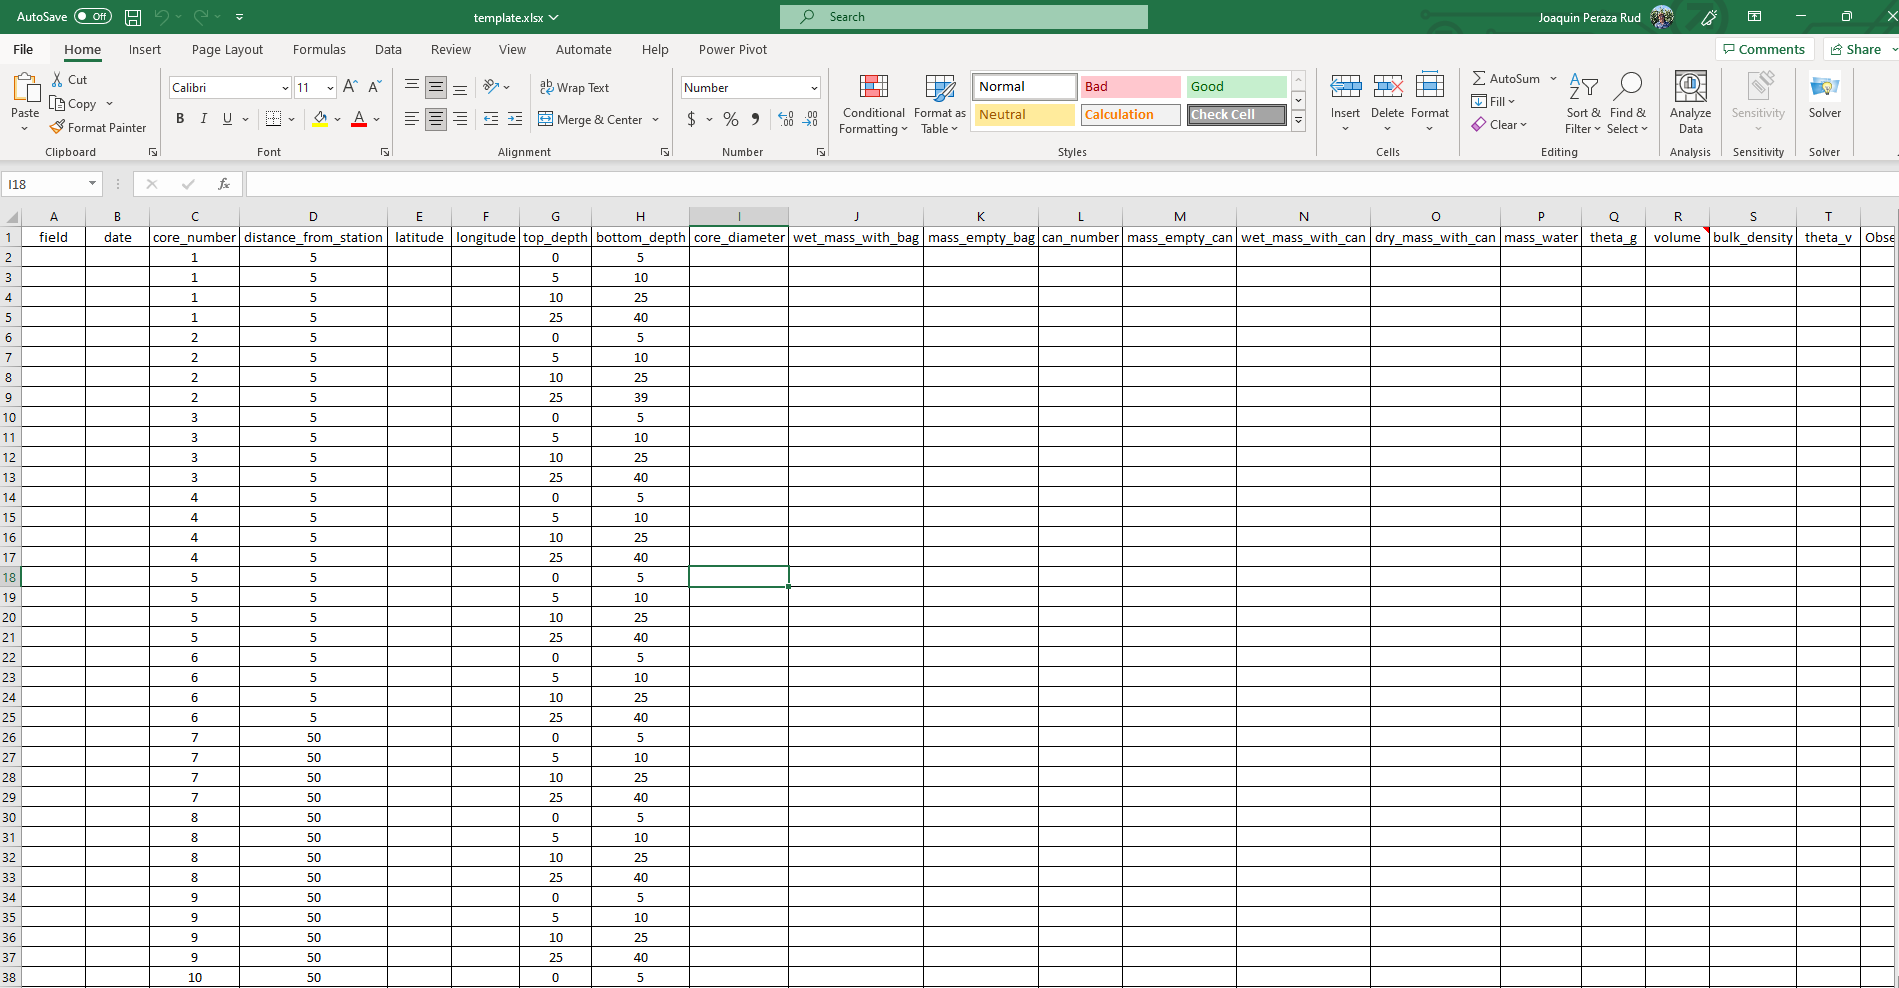Apply the Percent Style to the selection

point(729,118)
